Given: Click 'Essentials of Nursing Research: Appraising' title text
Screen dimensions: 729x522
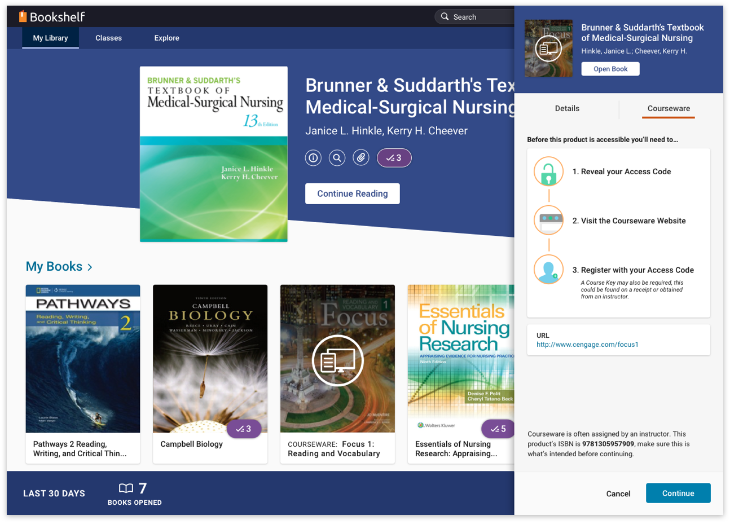Looking at the screenshot, I should (456, 449).
